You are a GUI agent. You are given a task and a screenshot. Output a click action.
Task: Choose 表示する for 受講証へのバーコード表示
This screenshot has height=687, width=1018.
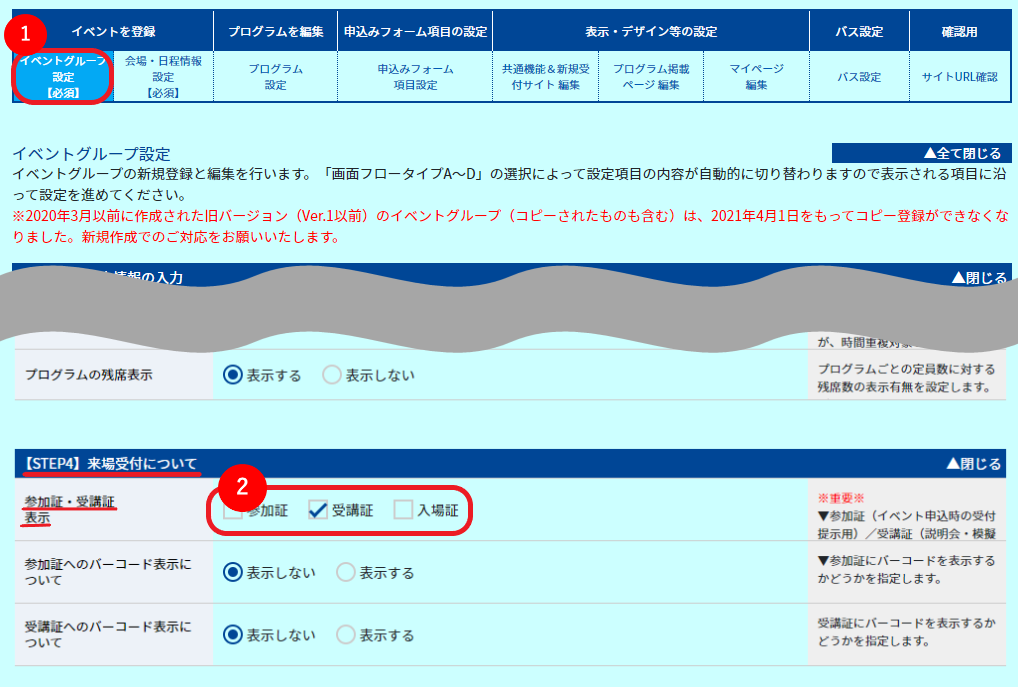(346, 634)
